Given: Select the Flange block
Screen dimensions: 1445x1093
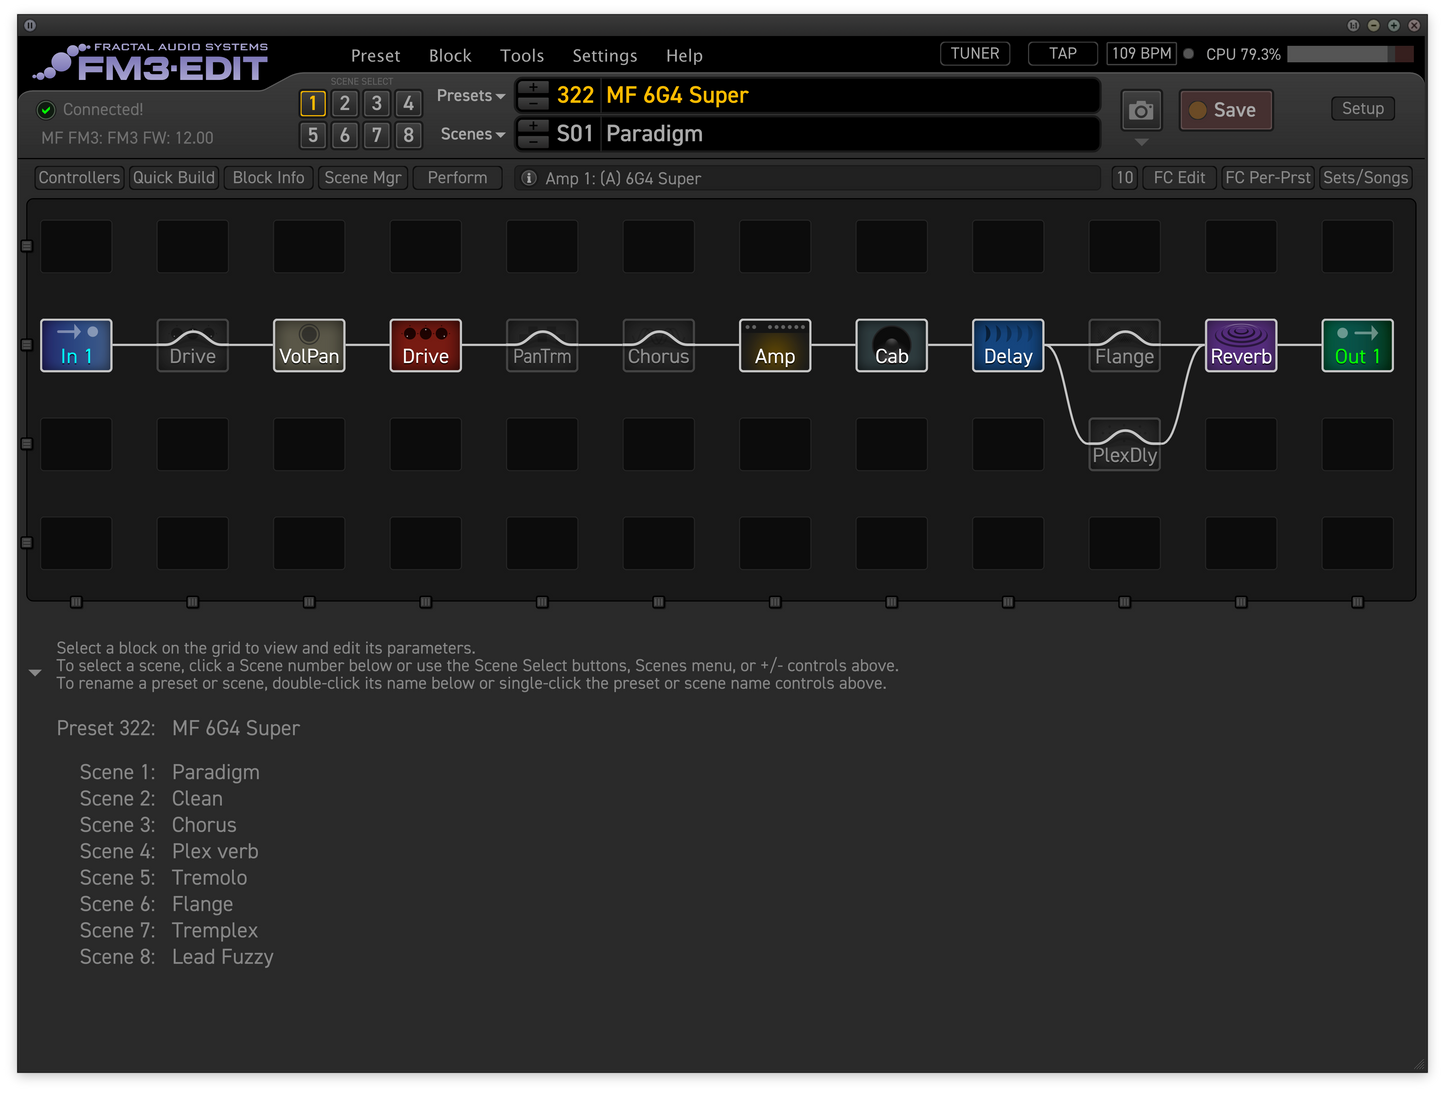Looking at the screenshot, I should (x=1124, y=345).
